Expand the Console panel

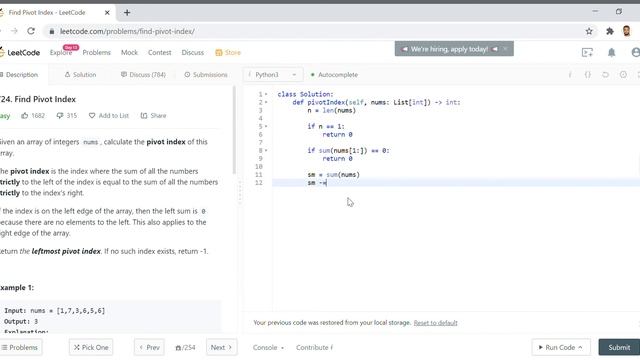click(x=268, y=347)
